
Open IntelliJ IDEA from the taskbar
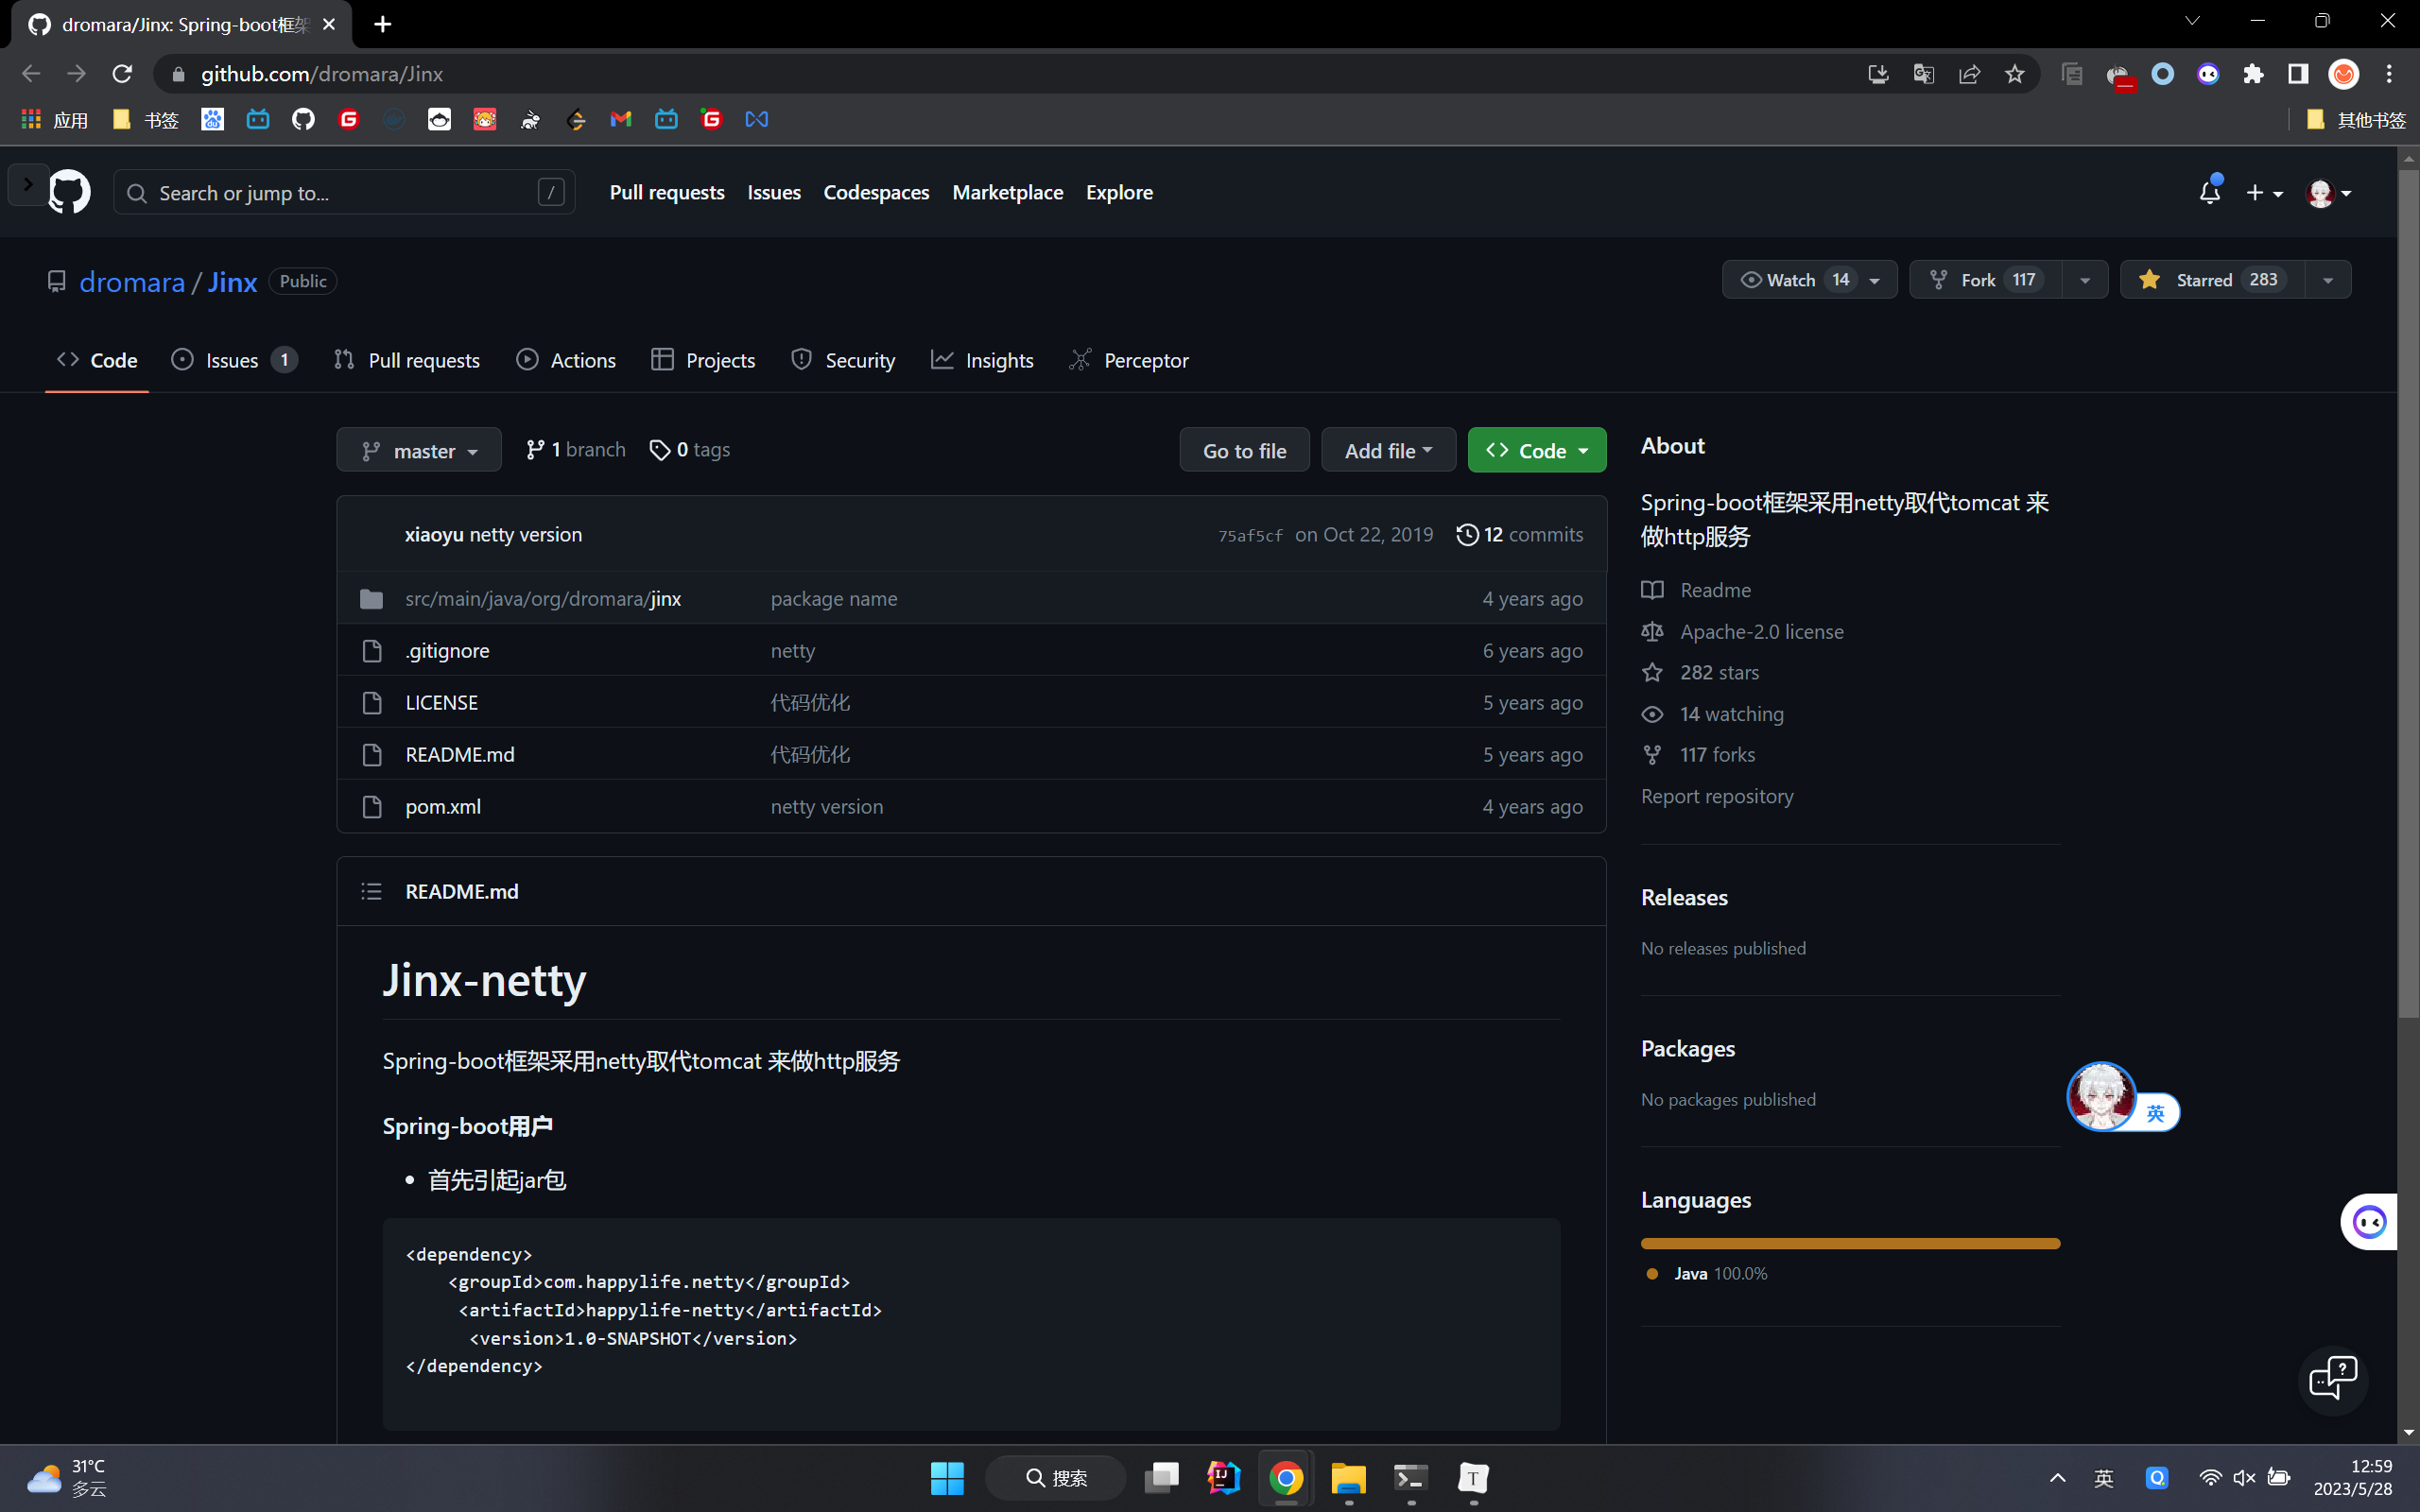pos(1223,1478)
